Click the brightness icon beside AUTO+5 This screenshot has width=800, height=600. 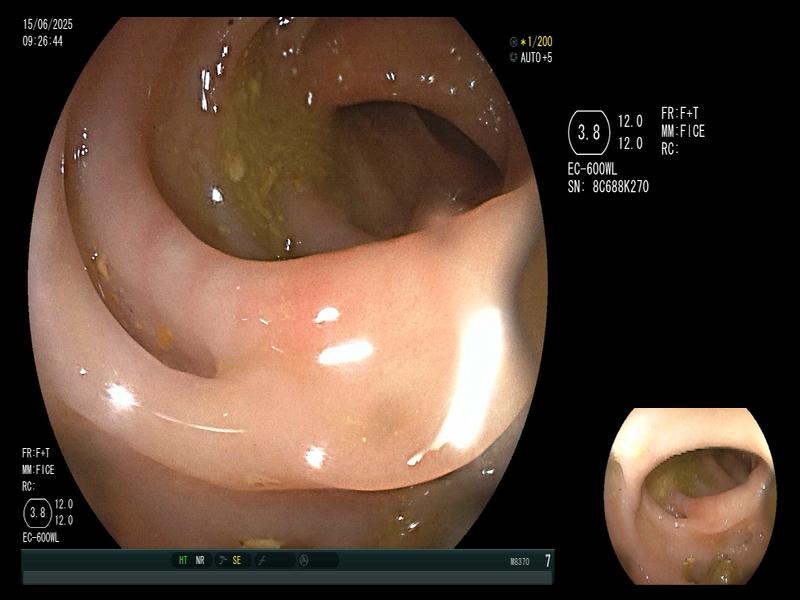point(513,58)
